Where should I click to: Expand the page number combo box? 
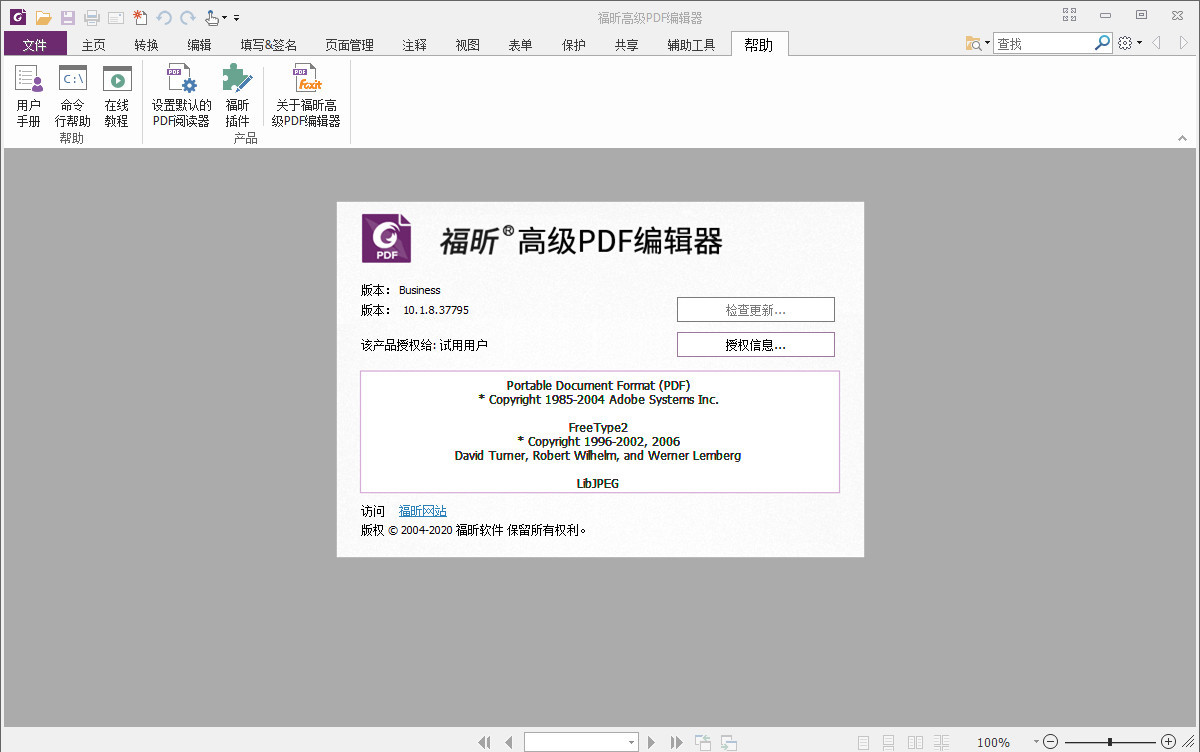click(631, 742)
